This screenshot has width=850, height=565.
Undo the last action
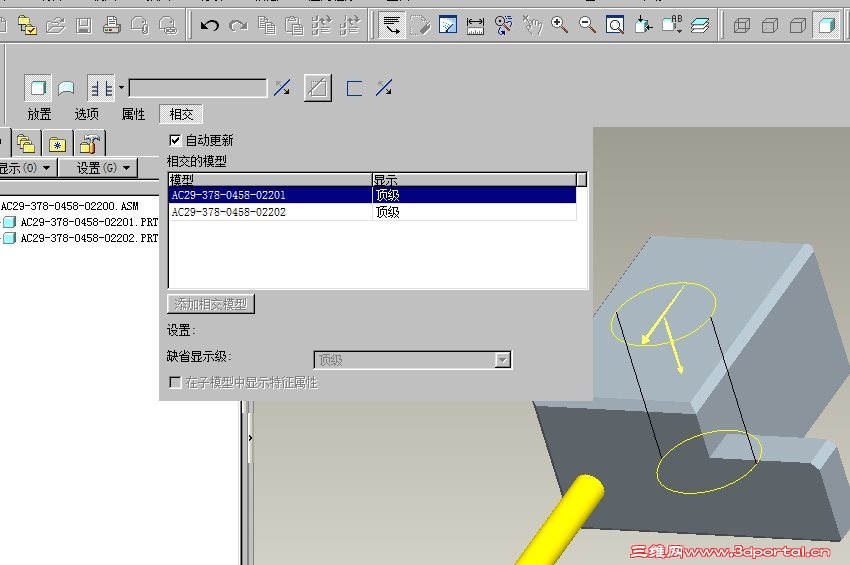click(x=209, y=25)
